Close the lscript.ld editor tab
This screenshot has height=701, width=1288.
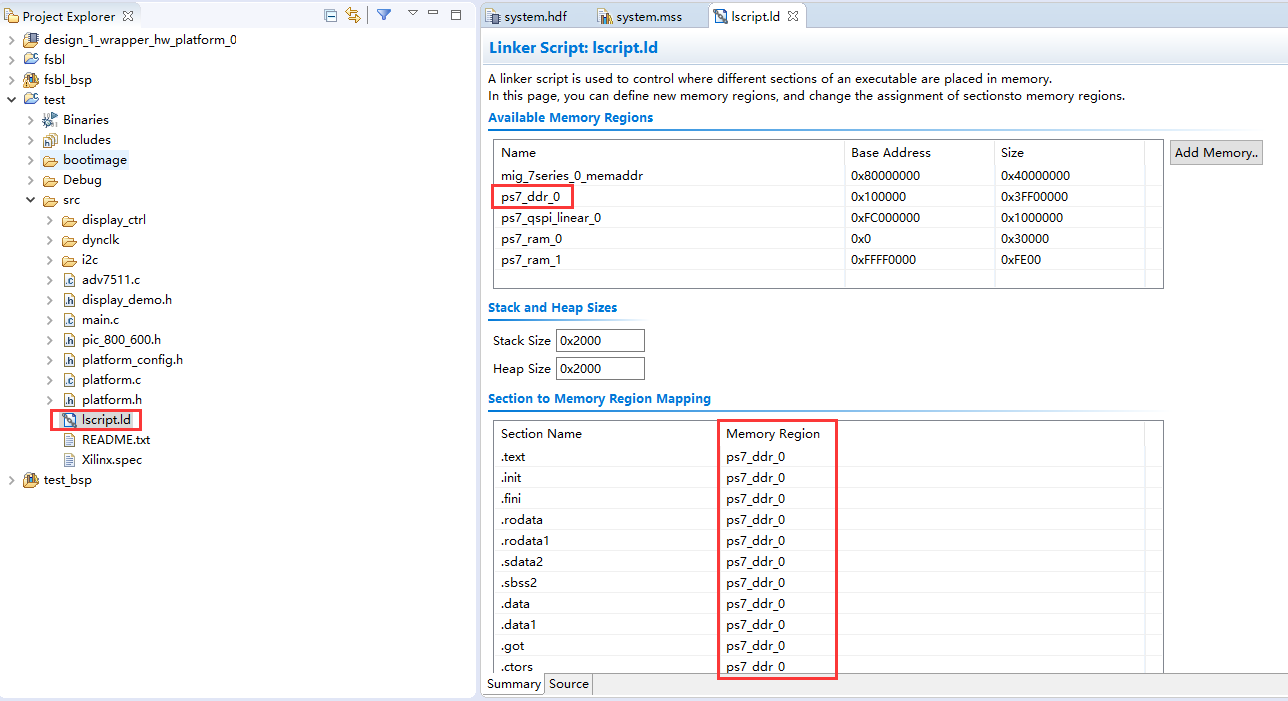[x=793, y=16]
